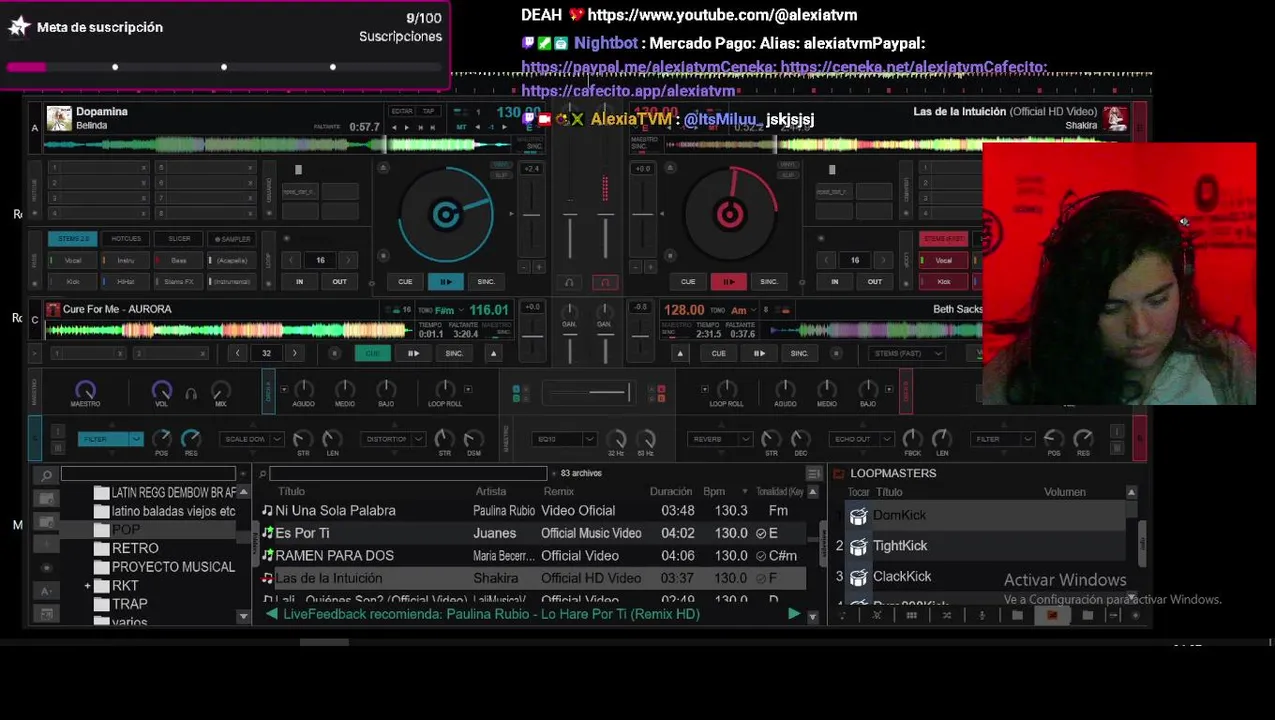The height and width of the screenshot is (720, 1275).
Task: Click deck A spinning jog wheel
Action: [x=445, y=214]
